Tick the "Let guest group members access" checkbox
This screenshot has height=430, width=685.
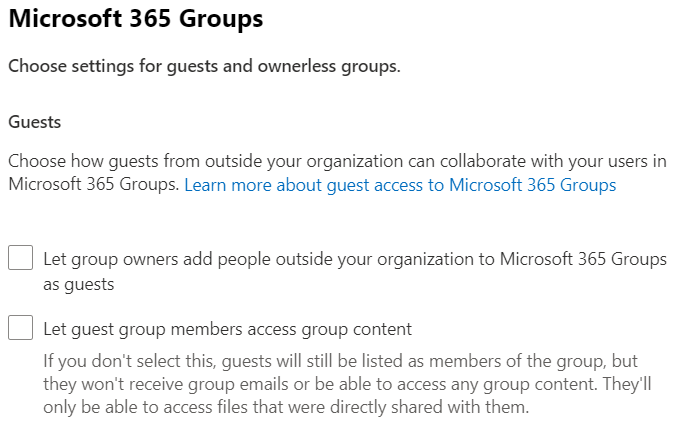pyautogui.click(x=20, y=328)
